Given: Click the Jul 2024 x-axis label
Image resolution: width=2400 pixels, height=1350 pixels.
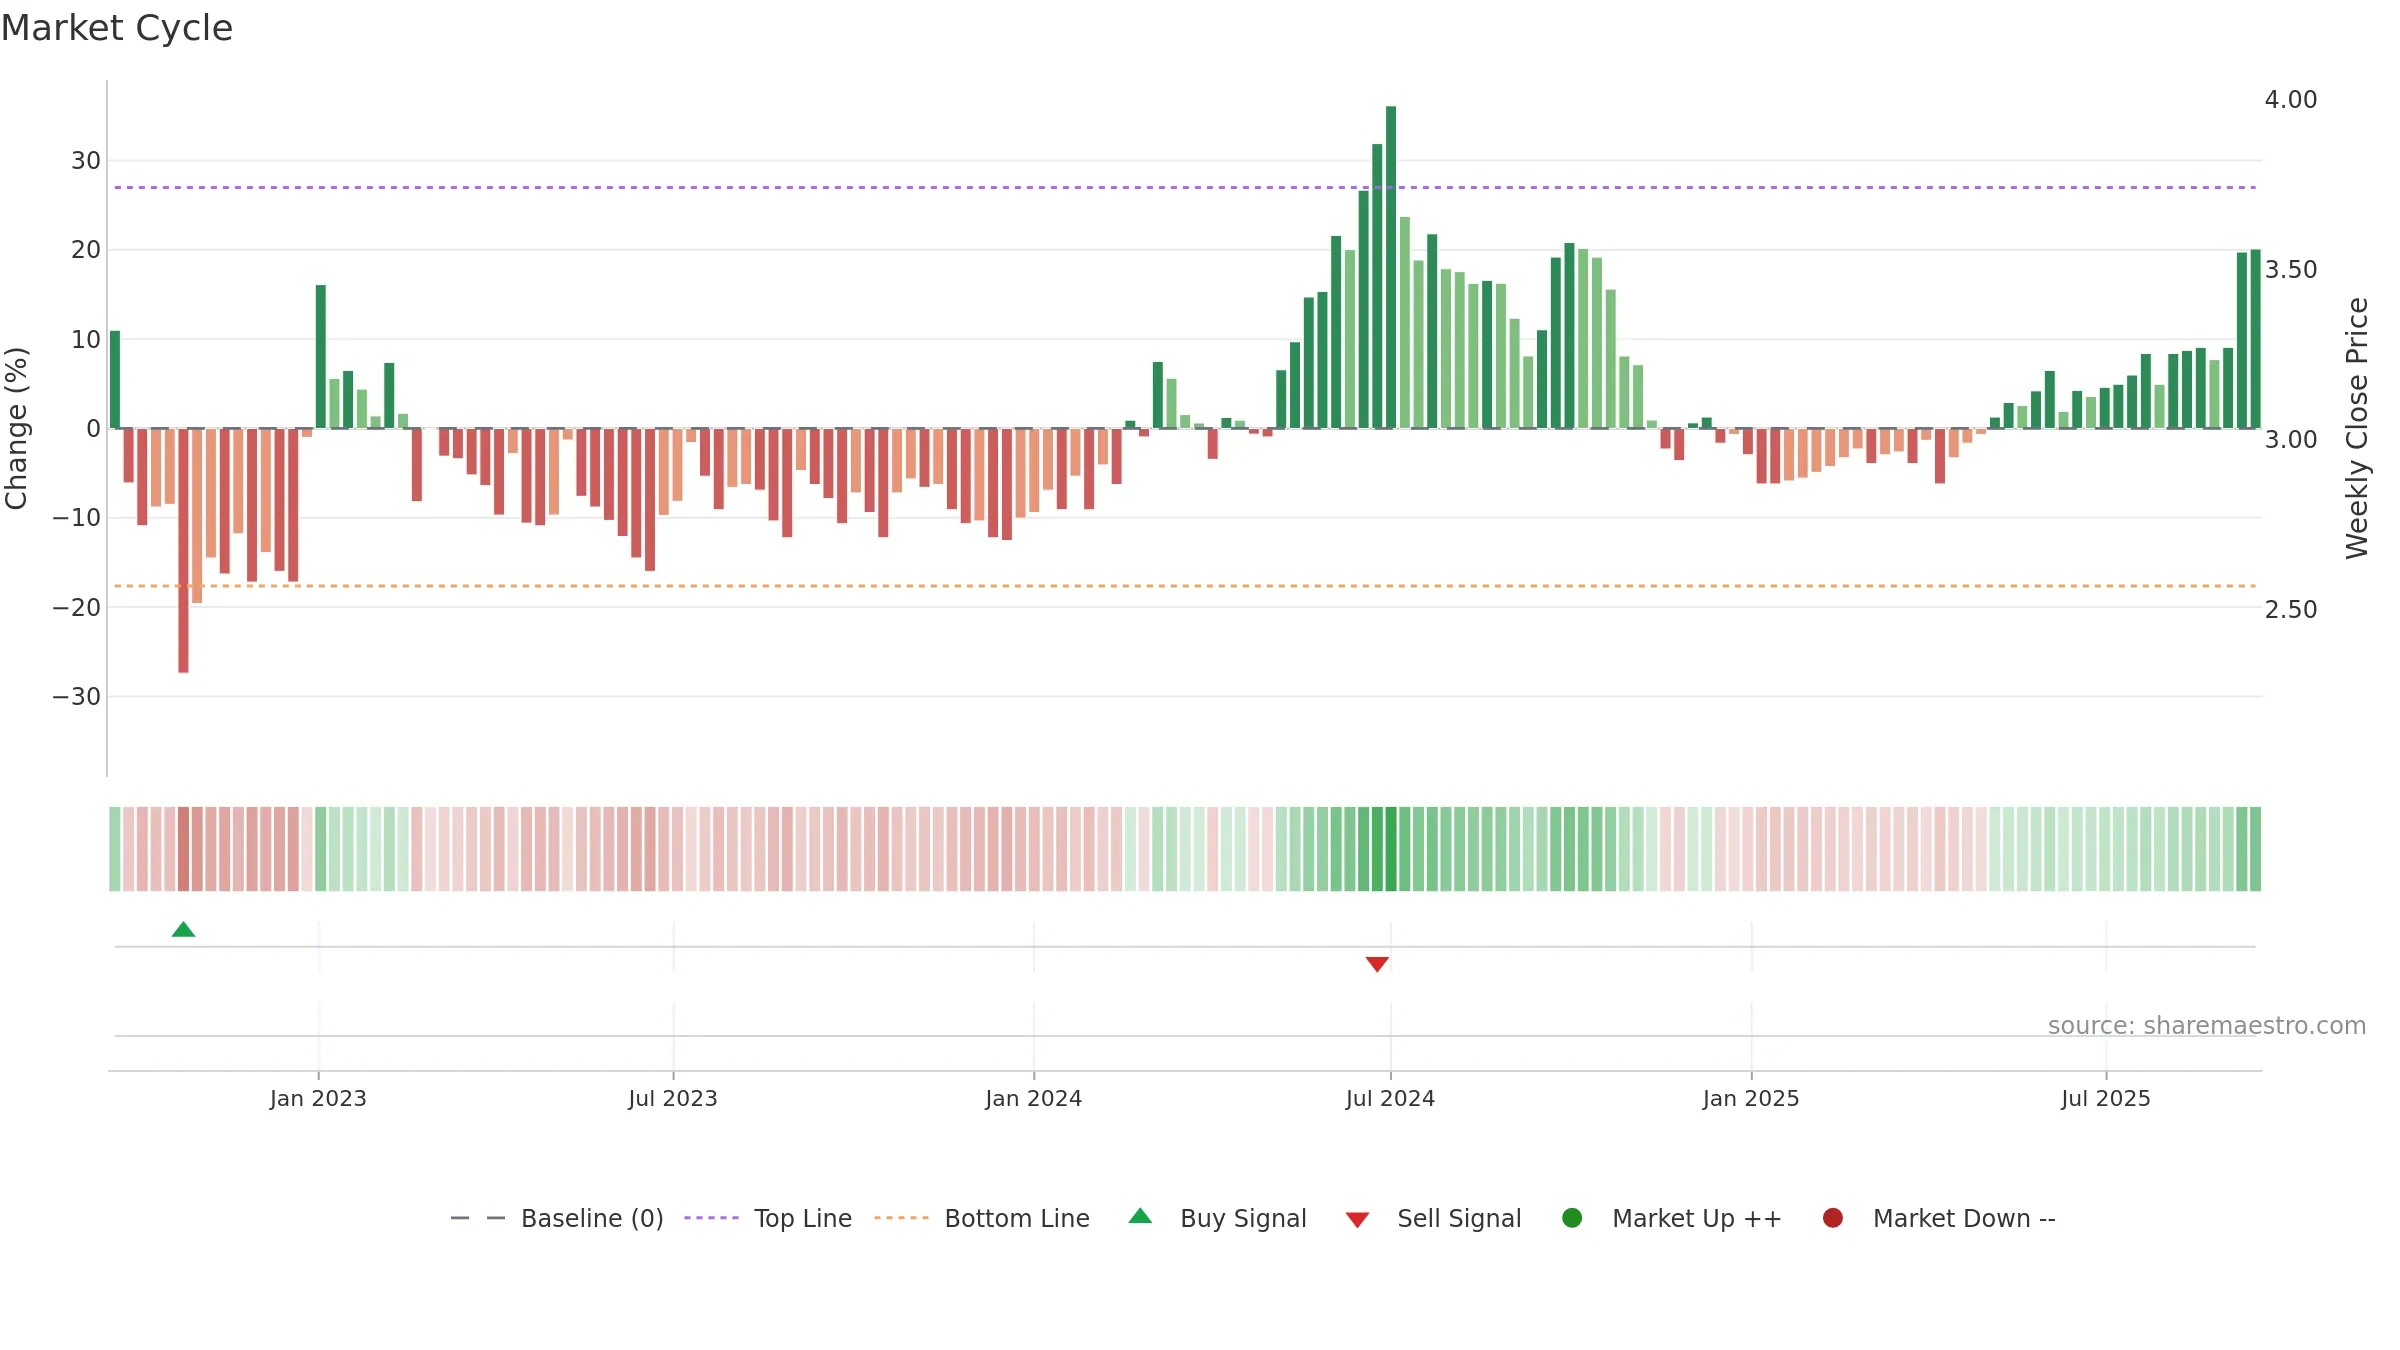Looking at the screenshot, I should click(1390, 1098).
